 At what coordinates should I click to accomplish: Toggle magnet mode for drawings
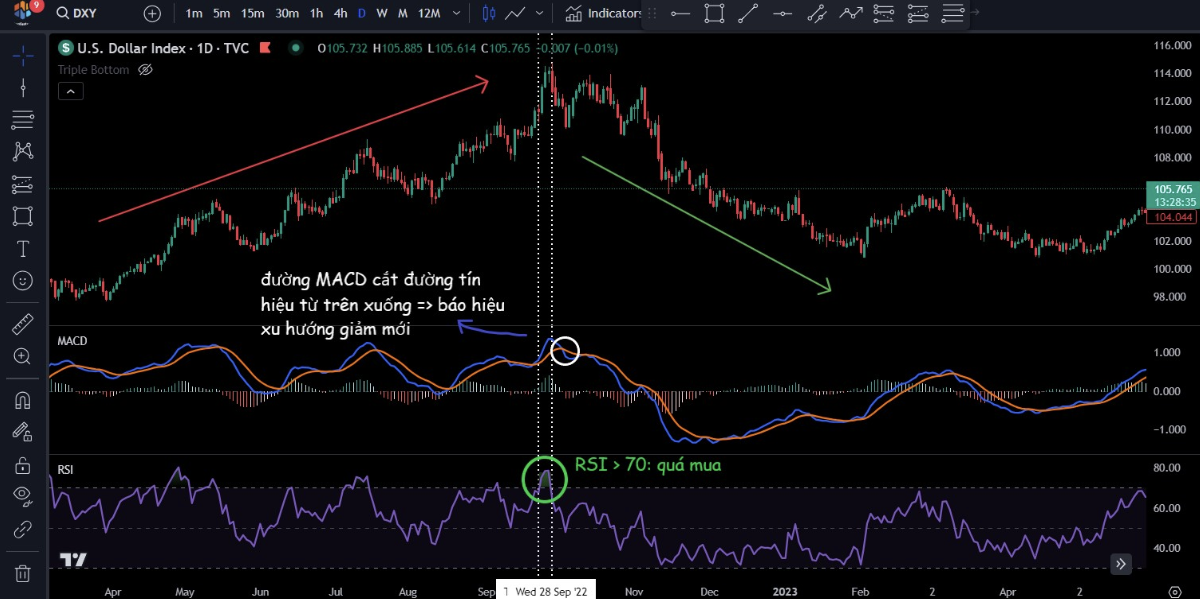tap(22, 400)
